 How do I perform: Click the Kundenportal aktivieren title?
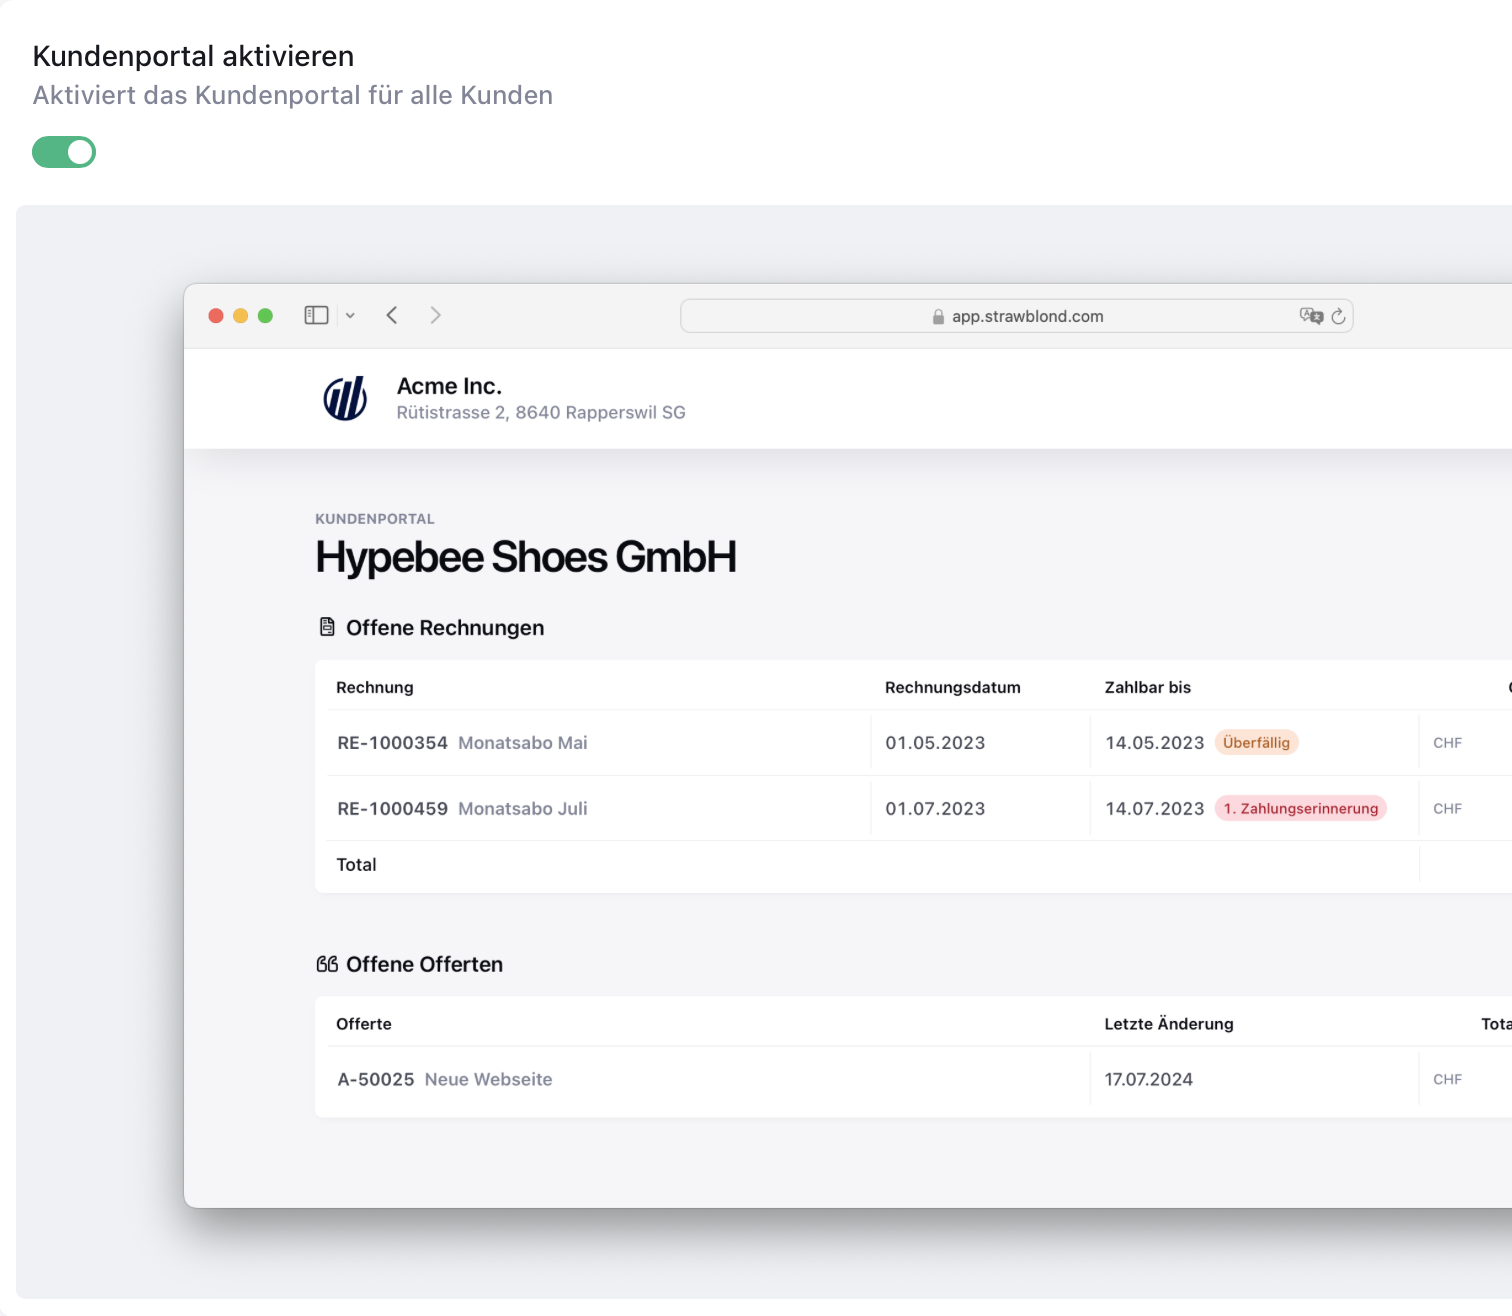193,56
